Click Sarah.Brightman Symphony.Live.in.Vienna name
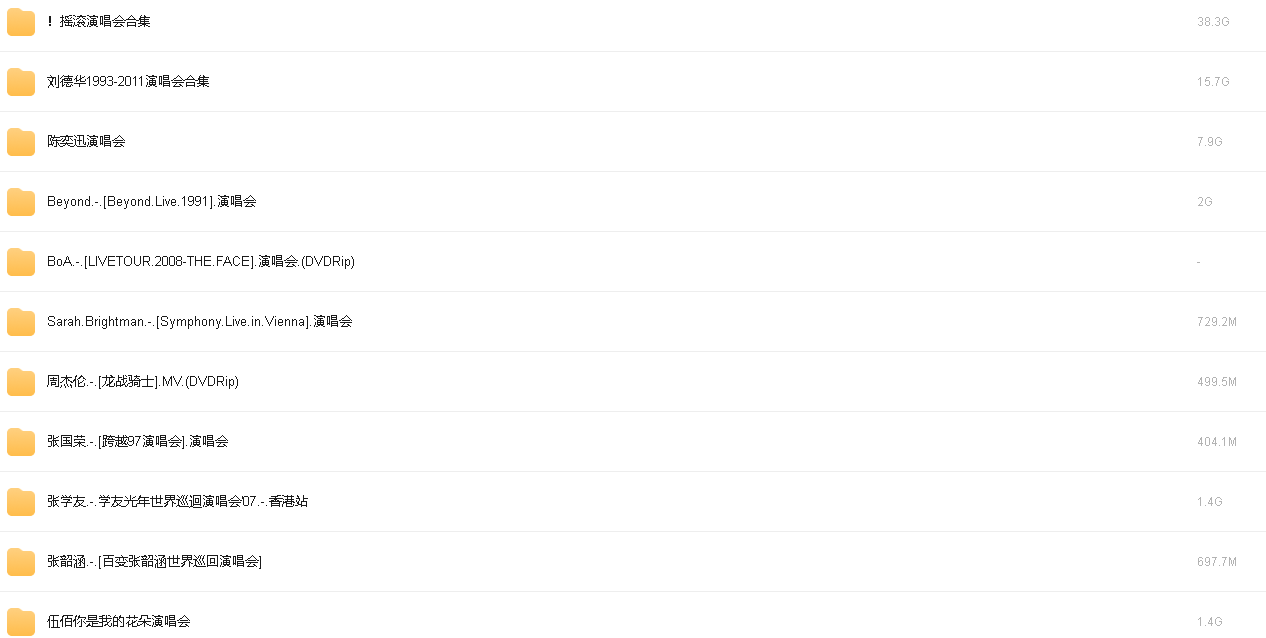Screen dimensions: 1266x638 point(200,321)
